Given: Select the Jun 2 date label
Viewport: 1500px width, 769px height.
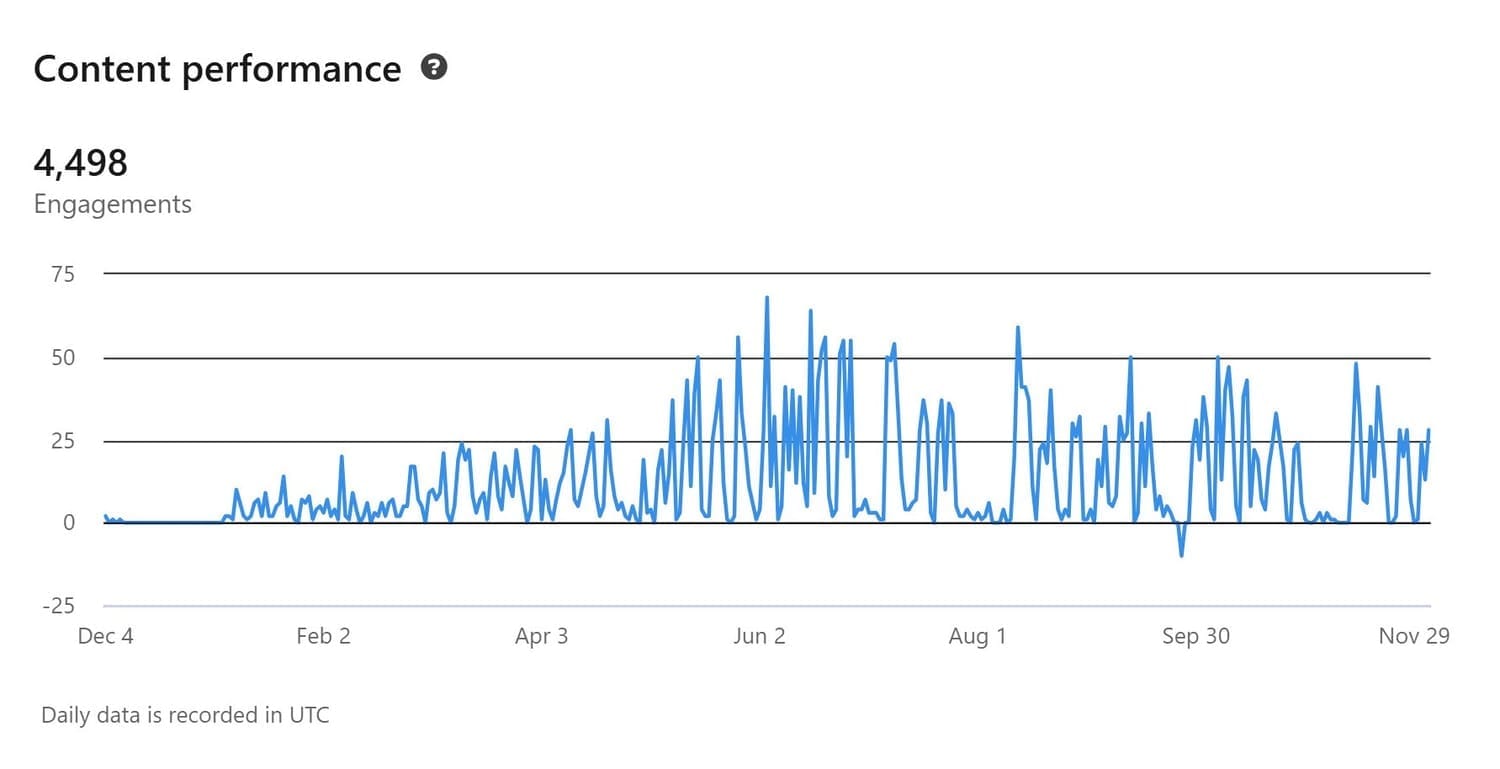Looking at the screenshot, I should 759,636.
